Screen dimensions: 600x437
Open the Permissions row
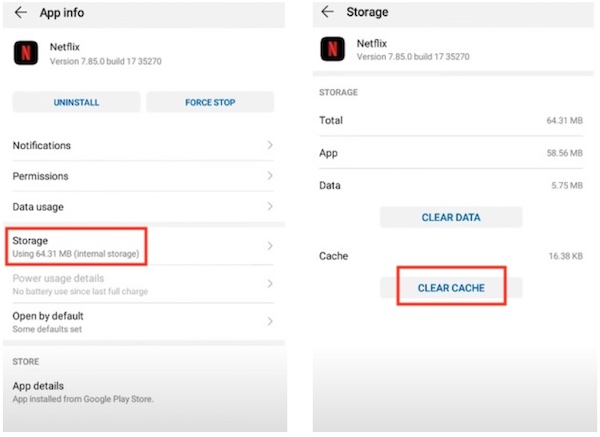pyautogui.click(x=143, y=176)
